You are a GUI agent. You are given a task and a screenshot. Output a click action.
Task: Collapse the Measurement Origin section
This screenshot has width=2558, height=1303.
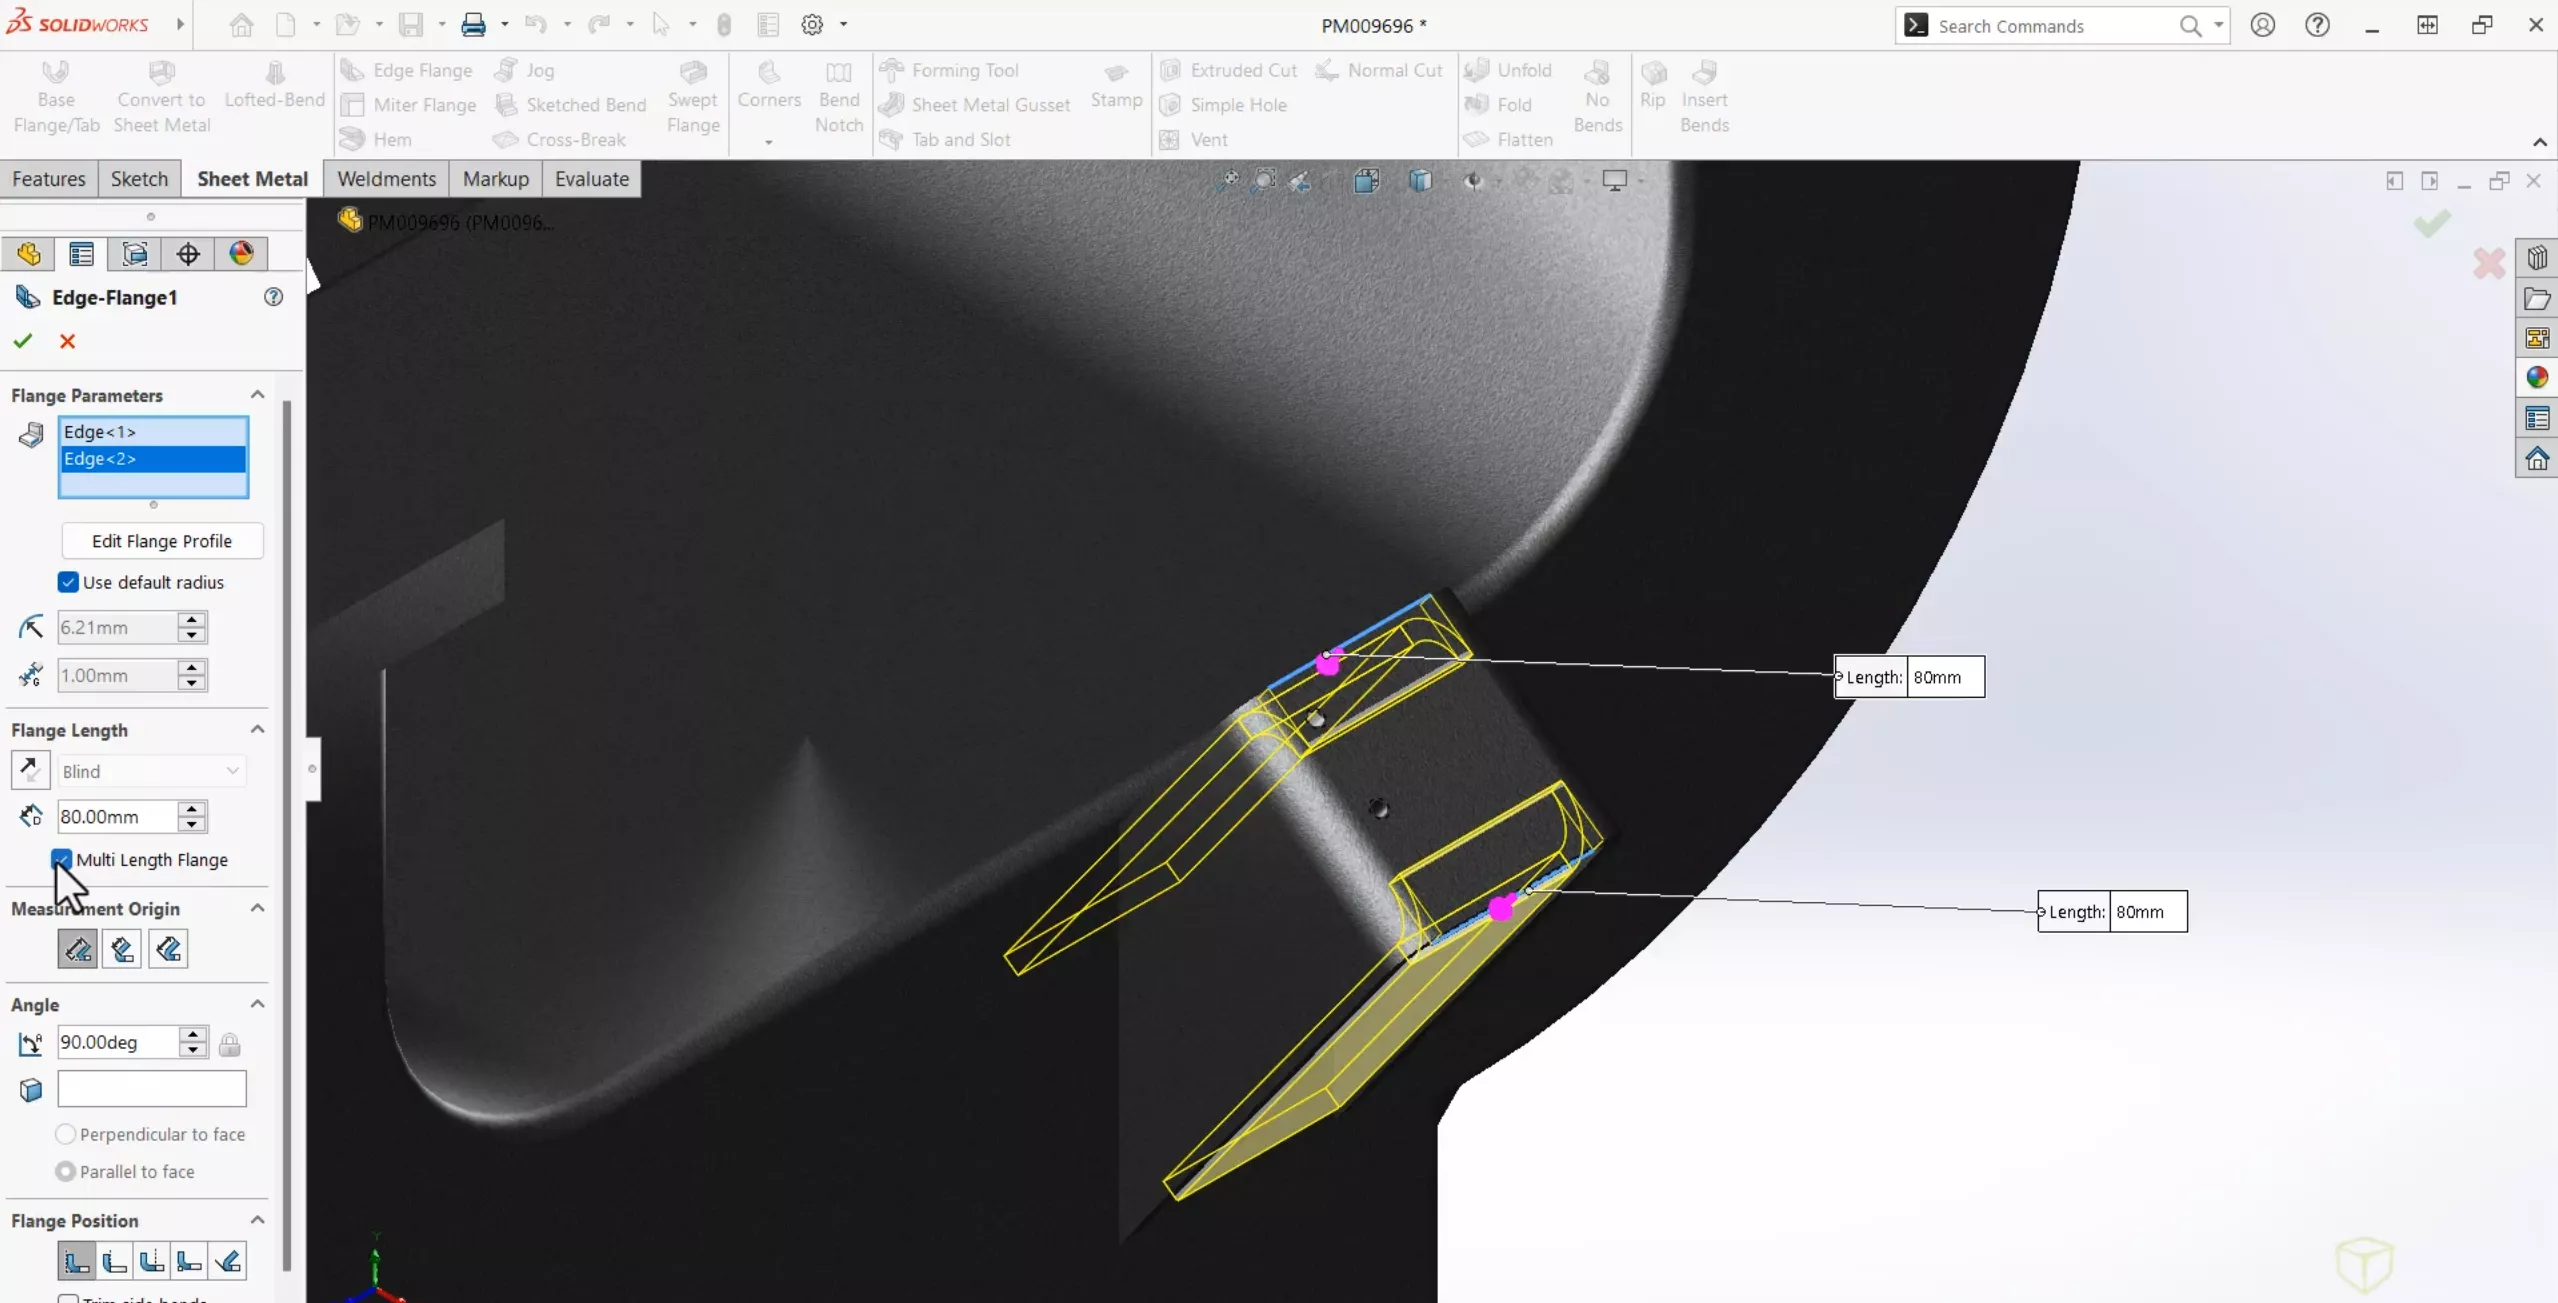point(257,907)
